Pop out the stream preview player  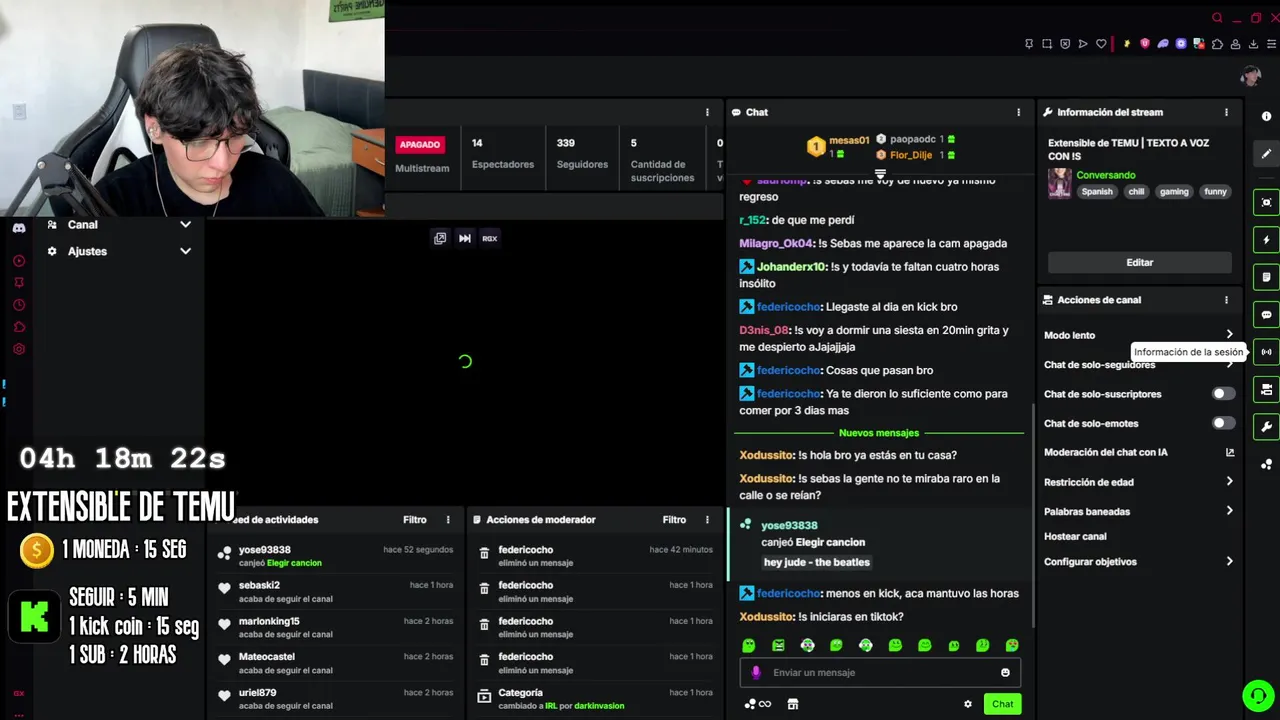[x=440, y=238]
